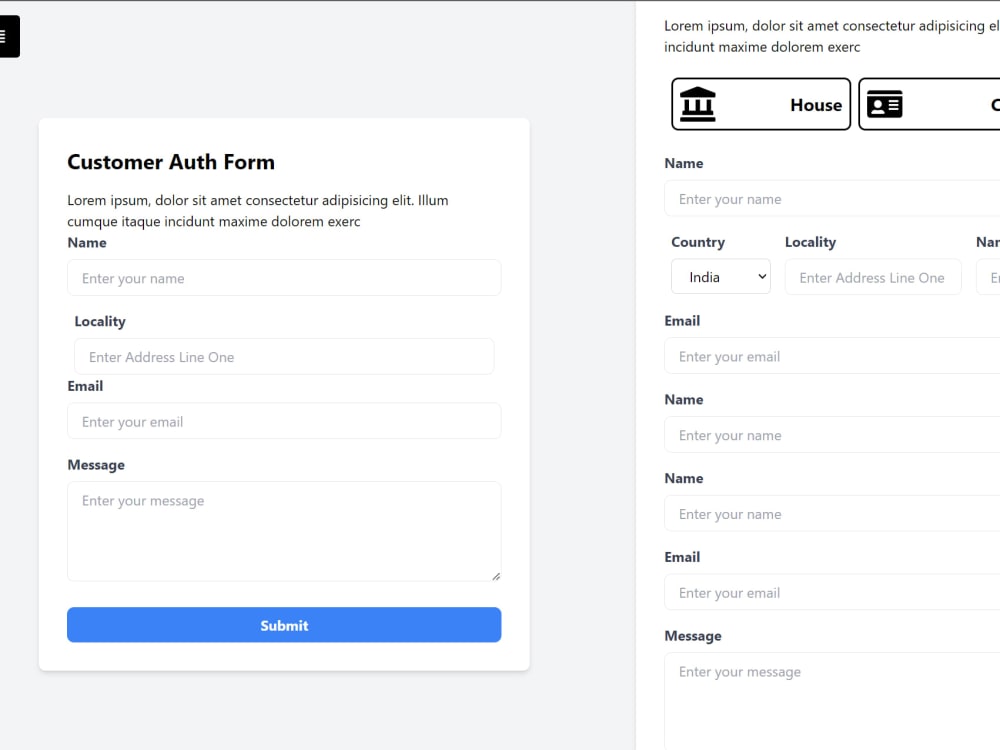Click the House bank building icon
1000x750 pixels.
(698, 104)
